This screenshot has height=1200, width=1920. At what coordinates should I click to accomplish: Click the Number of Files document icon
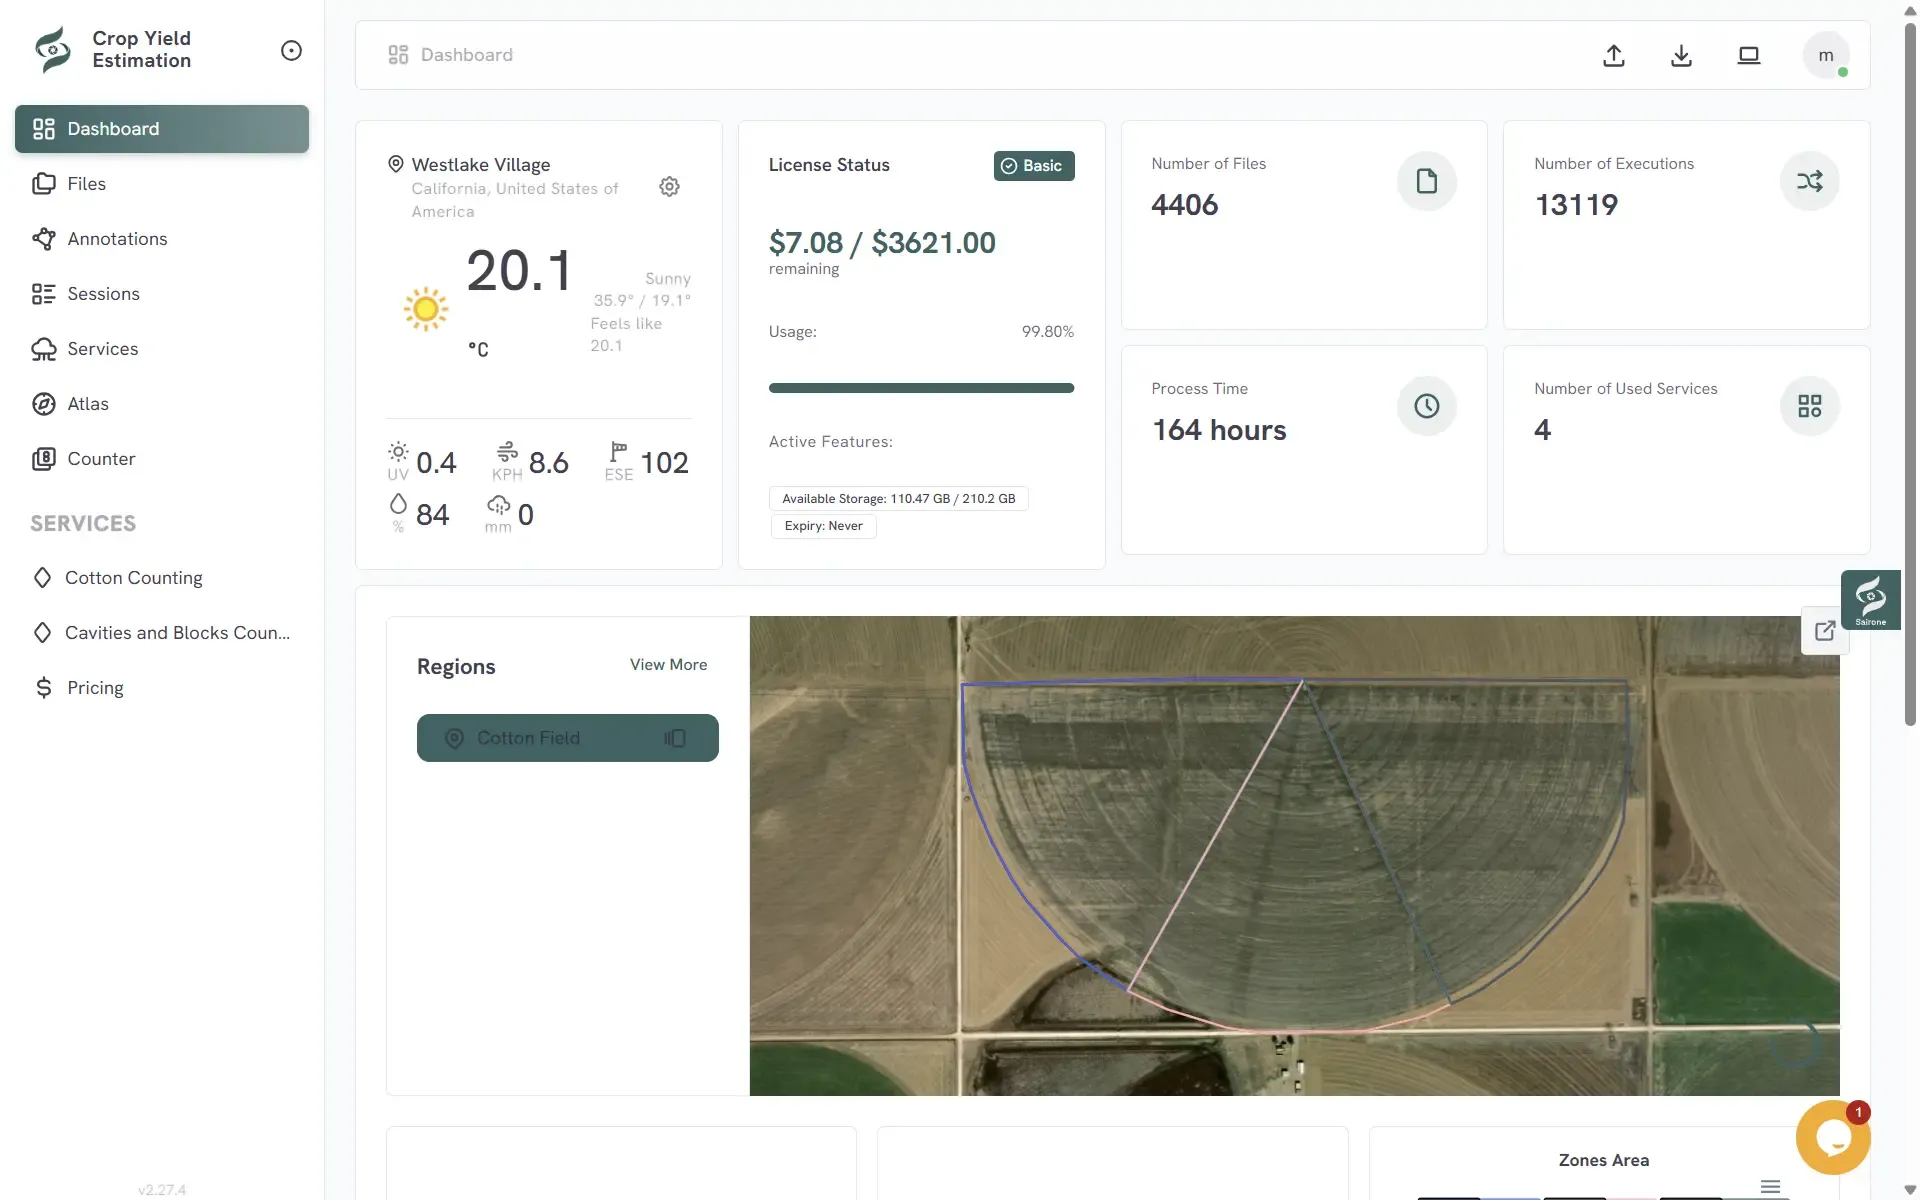tap(1427, 181)
